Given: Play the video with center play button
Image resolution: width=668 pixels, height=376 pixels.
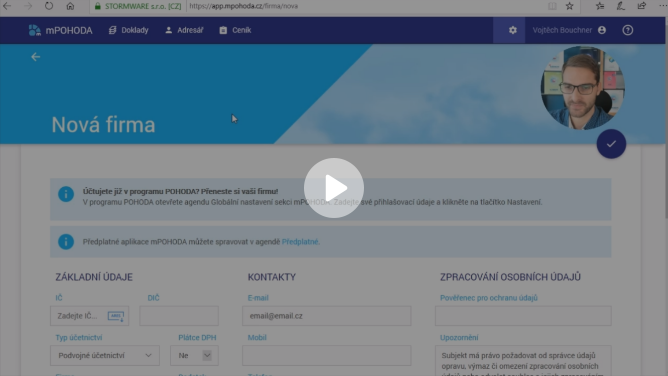Looking at the screenshot, I should [334, 188].
